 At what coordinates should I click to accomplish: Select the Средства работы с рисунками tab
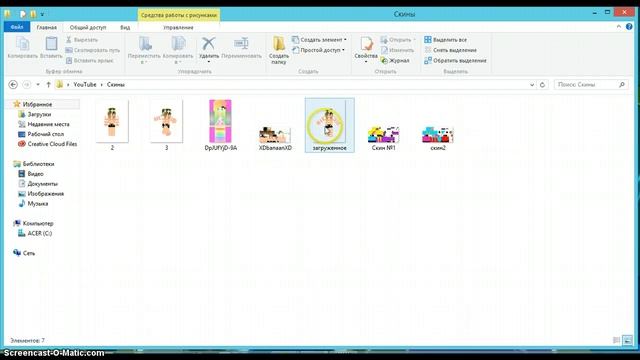pyautogui.click(x=179, y=15)
